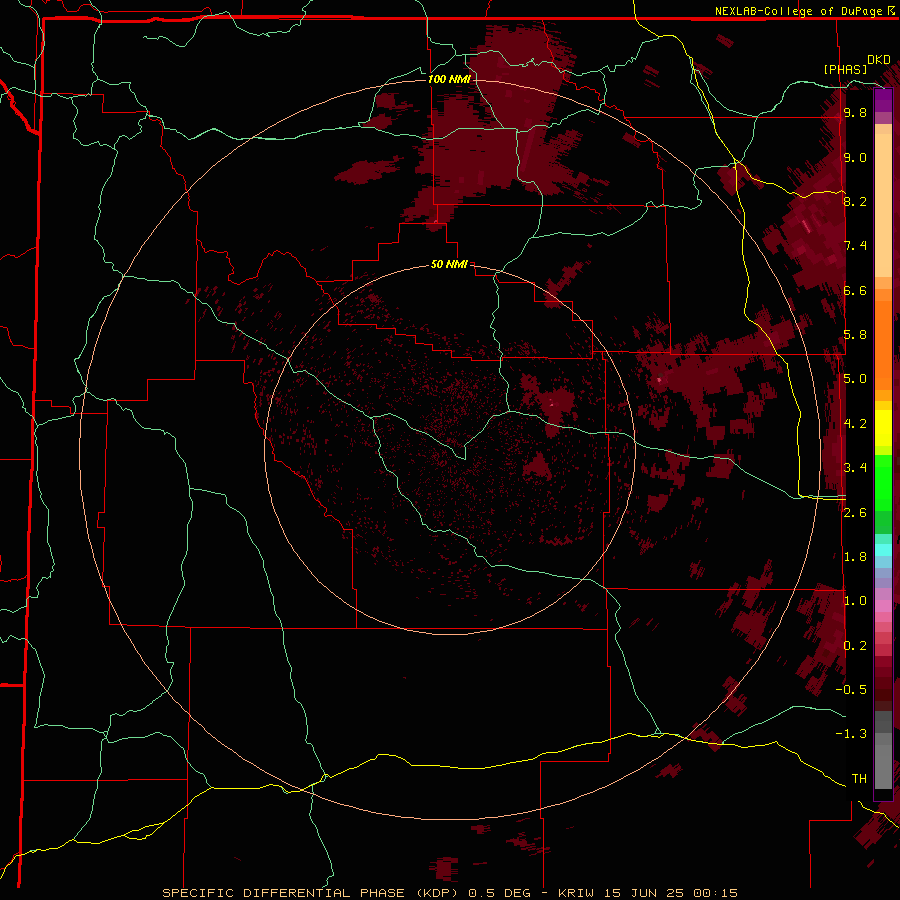Click the -0.5 value on the color scale
The height and width of the screenshot is (900, 900).
pos(851,690)
